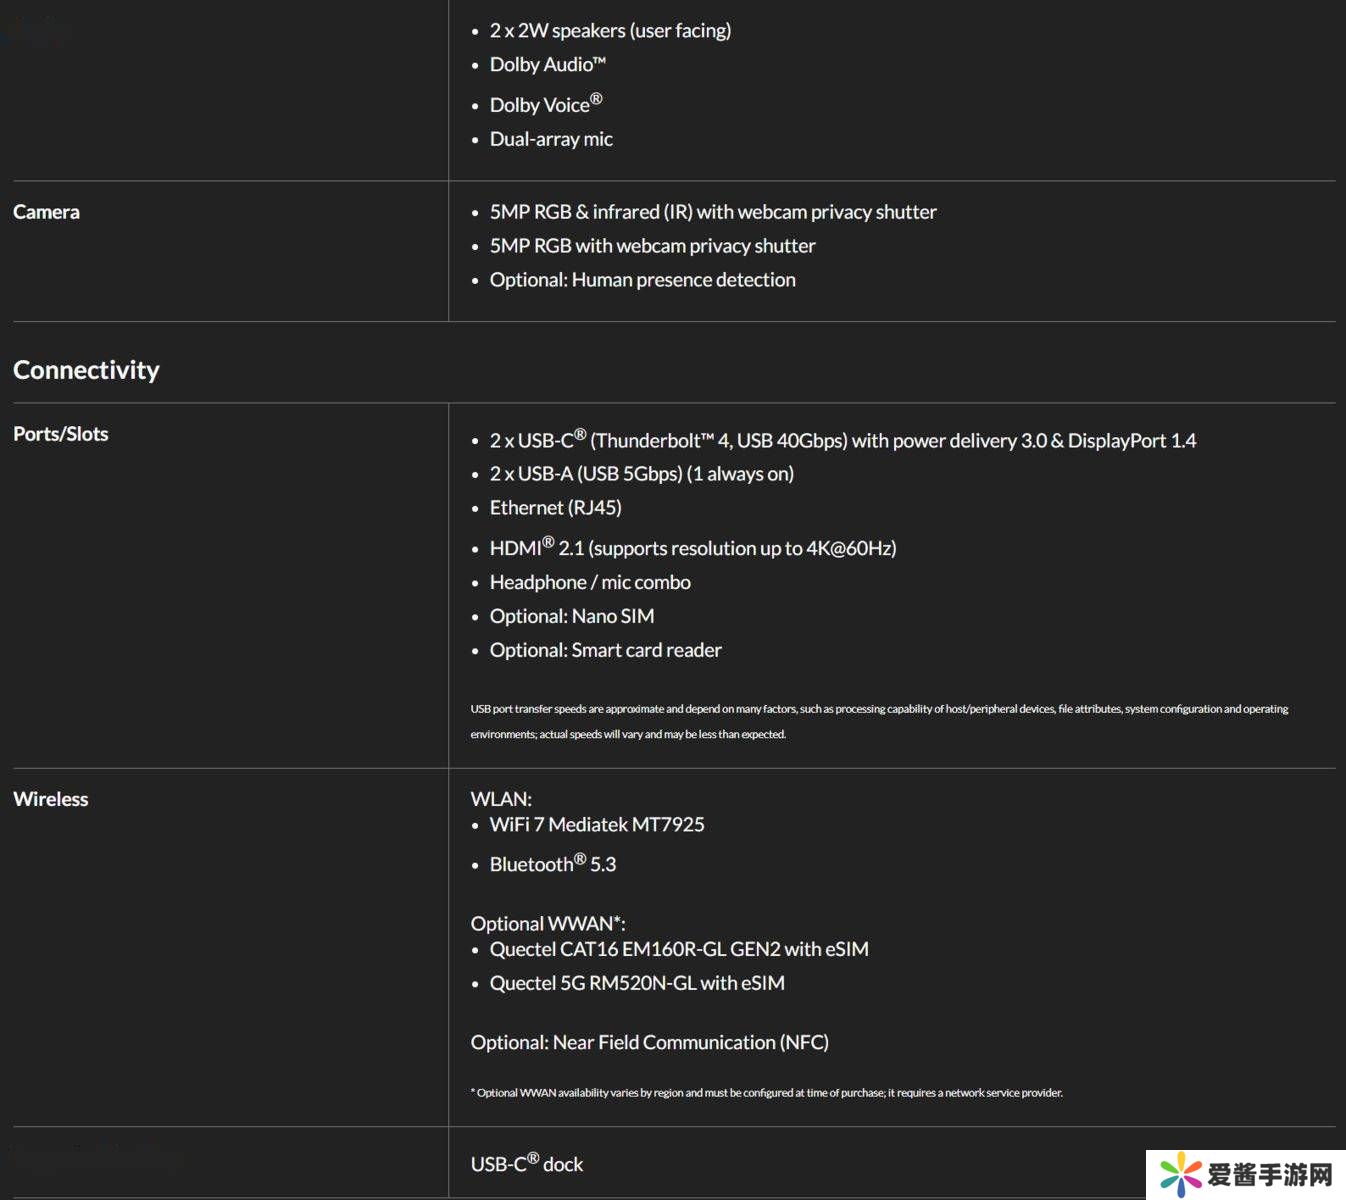Click the Optional: Smart card reader item
This screenshot has height=1200, width=1346.
click(x=605, y=650)
